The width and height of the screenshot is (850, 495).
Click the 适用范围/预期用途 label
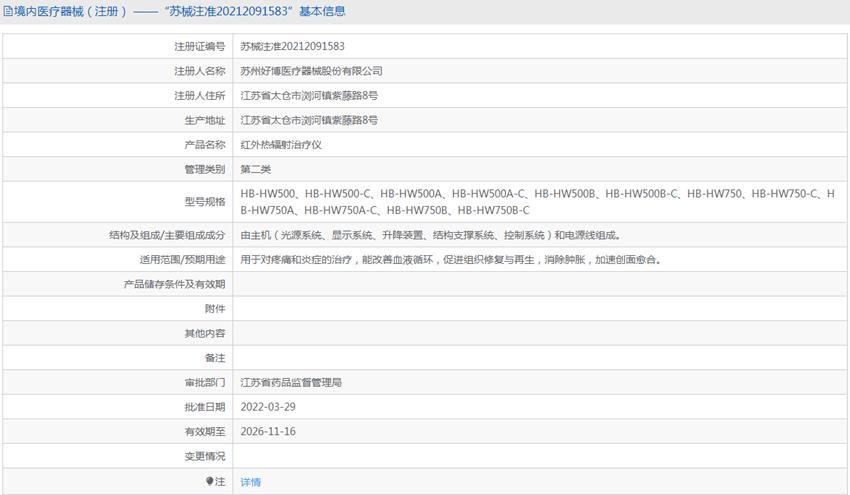182,260
